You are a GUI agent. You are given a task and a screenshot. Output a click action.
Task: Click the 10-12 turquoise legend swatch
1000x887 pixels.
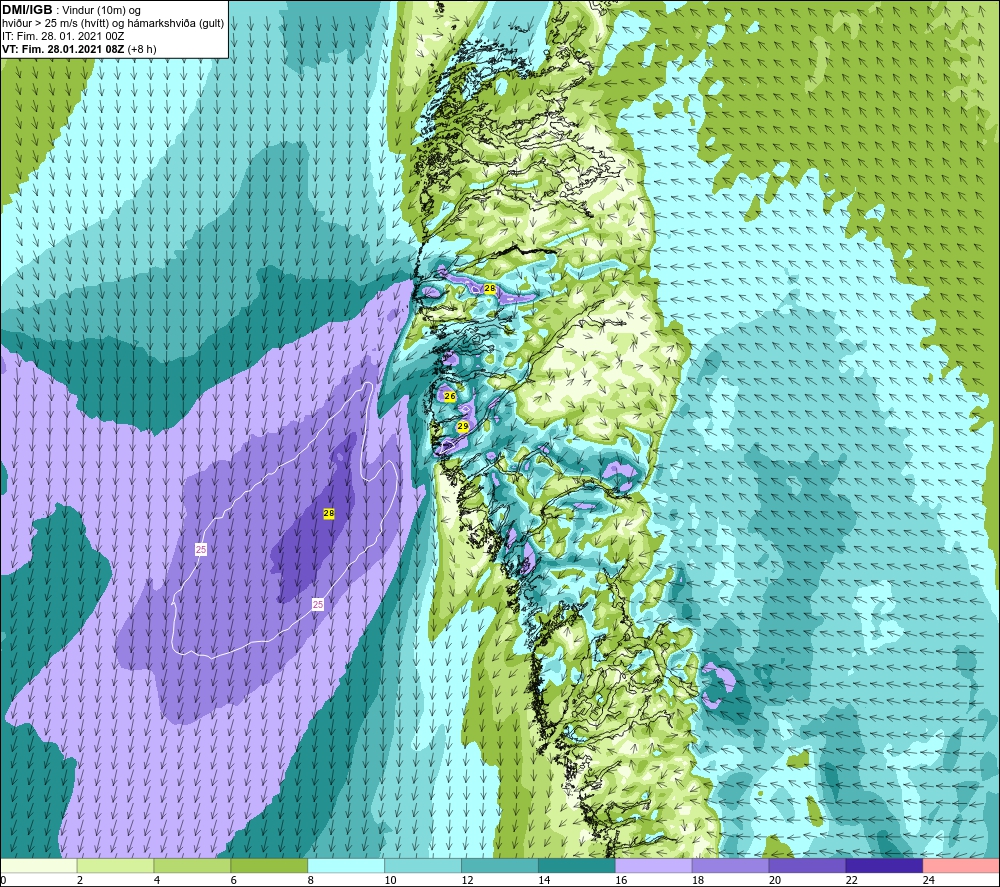(423, 865)
